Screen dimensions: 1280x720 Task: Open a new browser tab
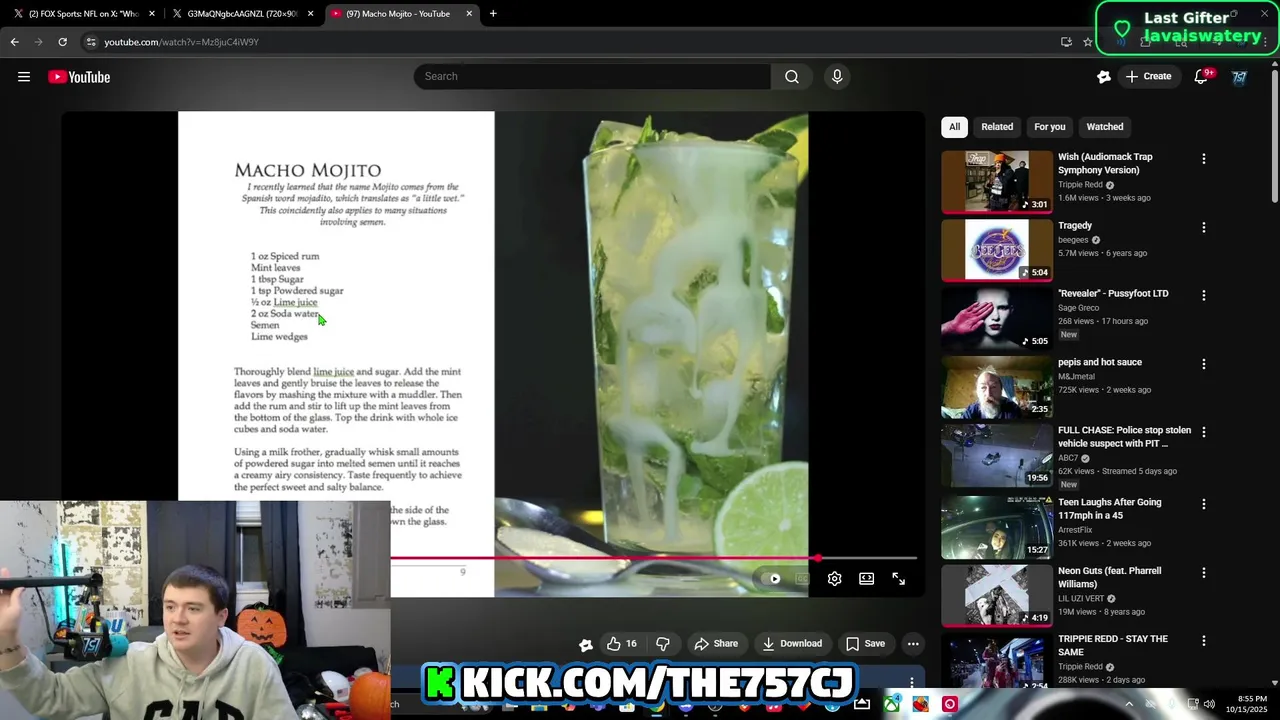493,14
